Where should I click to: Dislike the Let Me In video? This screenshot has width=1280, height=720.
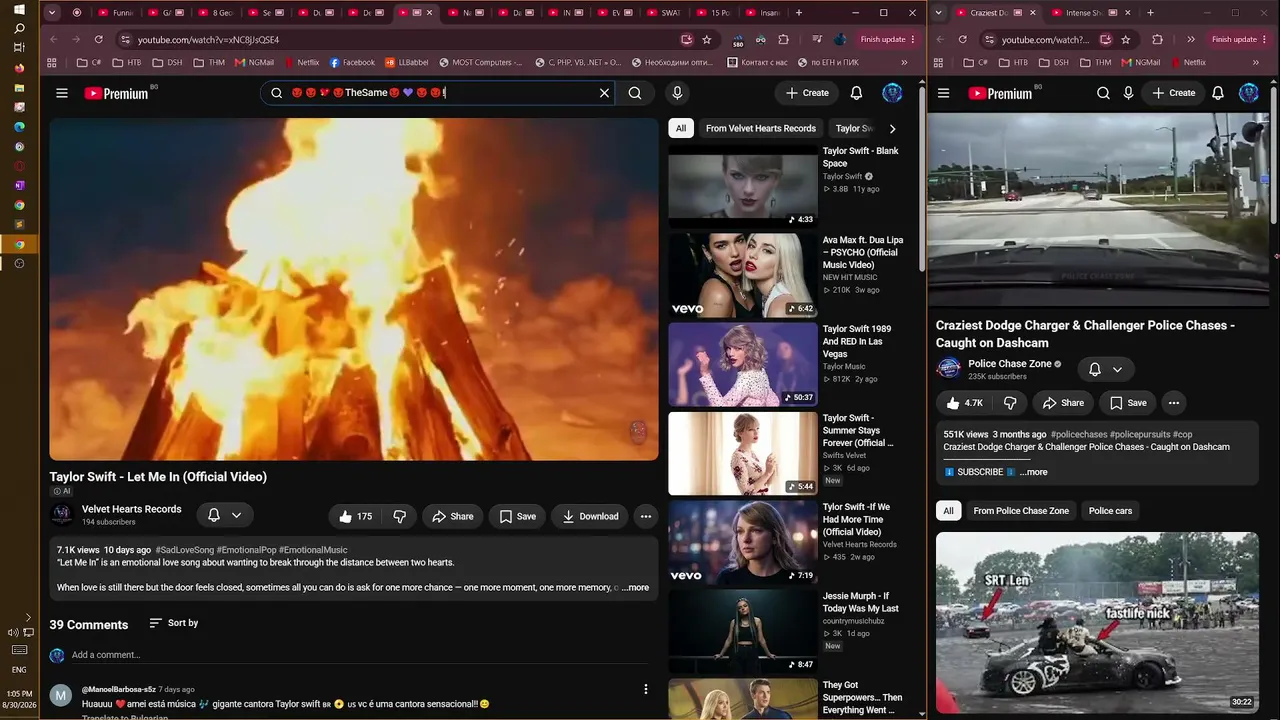point(400,516)
